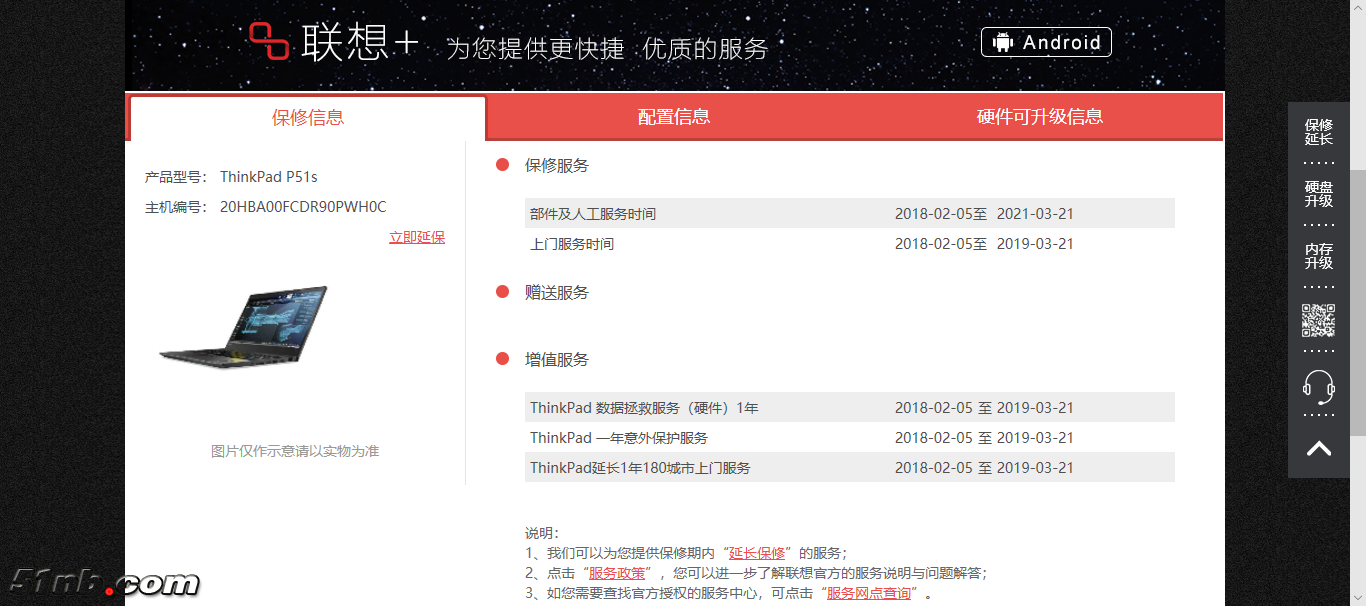Screen dimensions: 1366x606
Task: Click the red bullet beside 保修服务
Action: click(503, 165)
